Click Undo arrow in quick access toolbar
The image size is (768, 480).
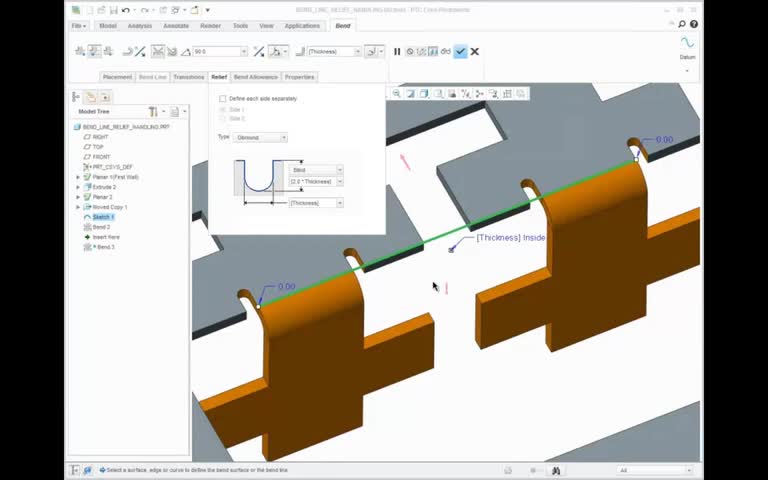(x=126, y=10)
